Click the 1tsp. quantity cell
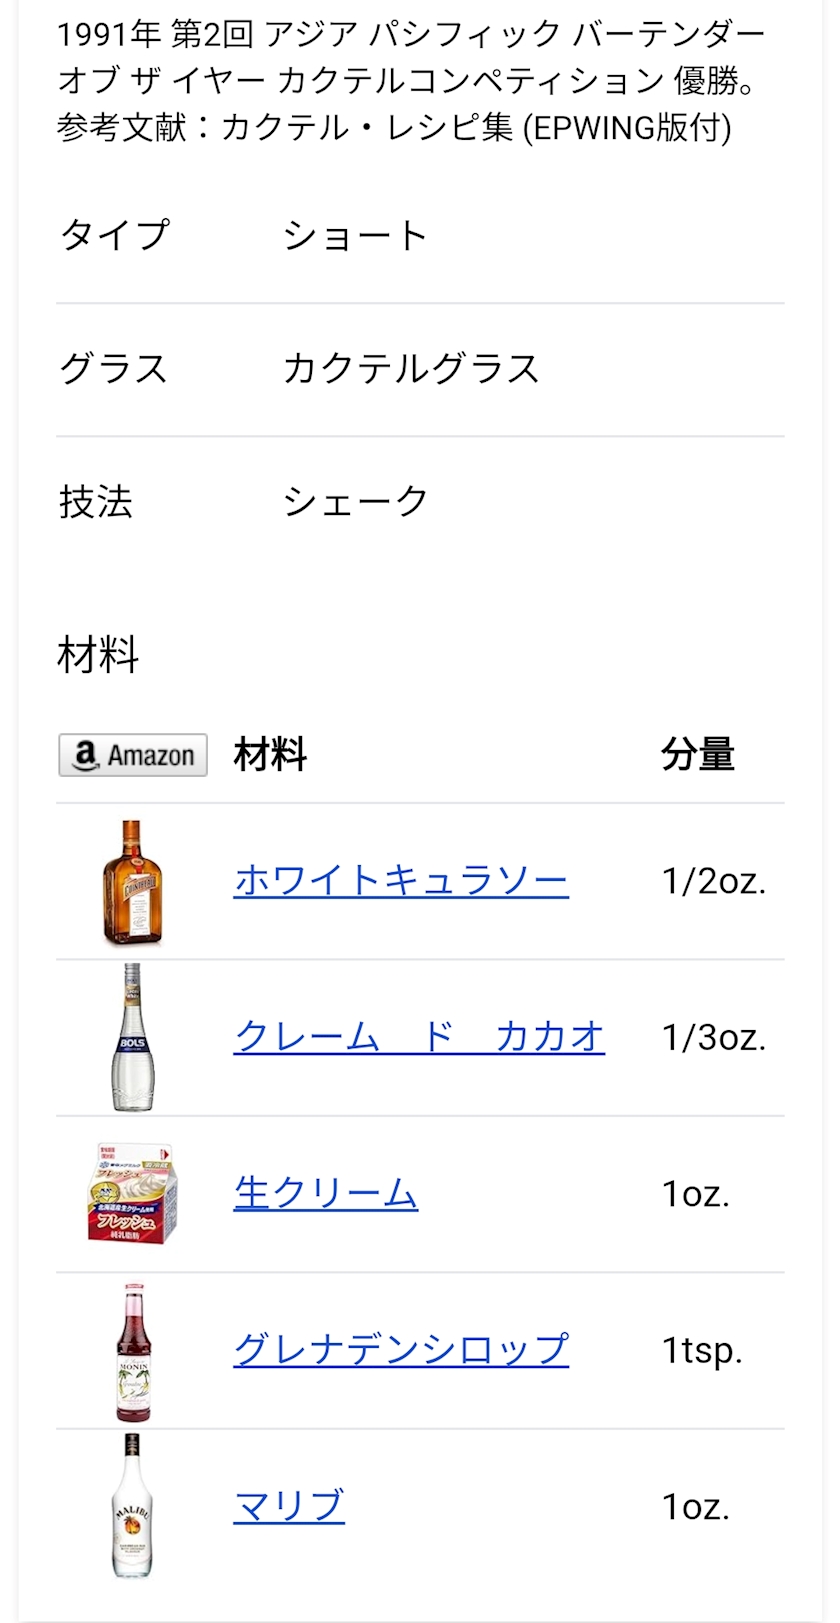The width and height of the screenshot is (840, 1623). pyautogui.click(x=702, y=1350)
